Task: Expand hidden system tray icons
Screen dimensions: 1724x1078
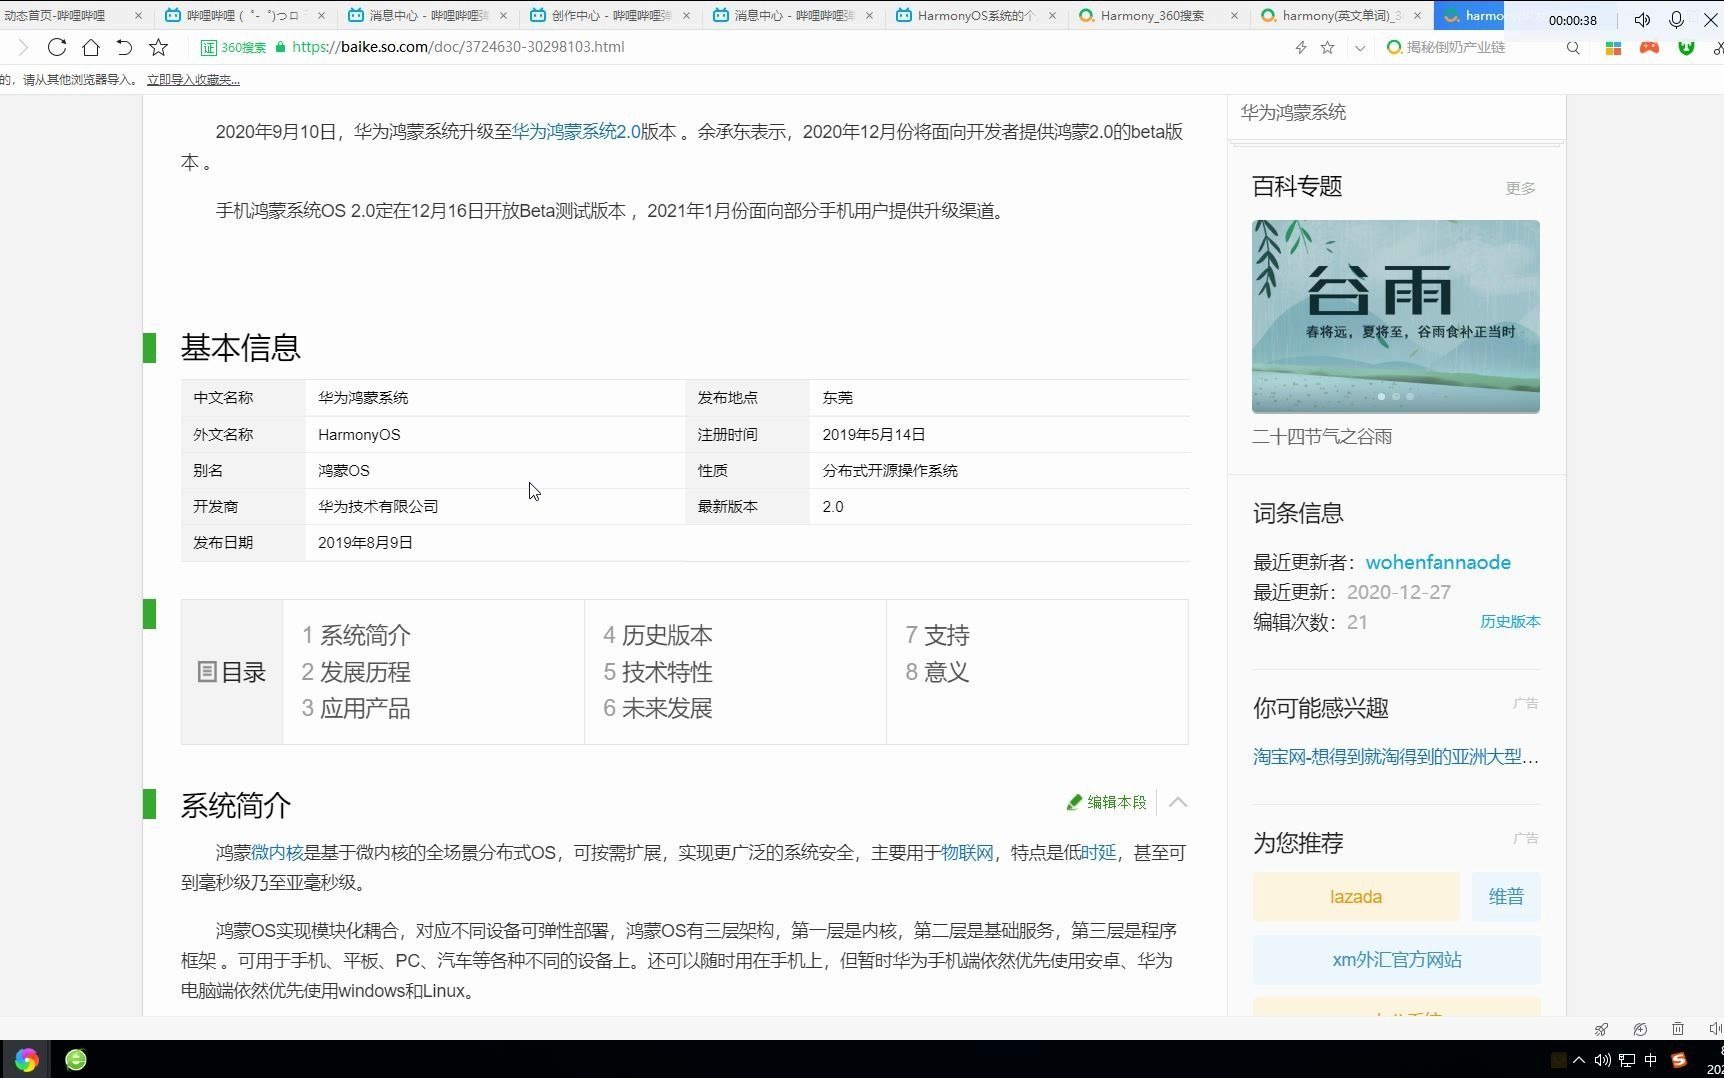Action: click(x=1579, y=1060)
